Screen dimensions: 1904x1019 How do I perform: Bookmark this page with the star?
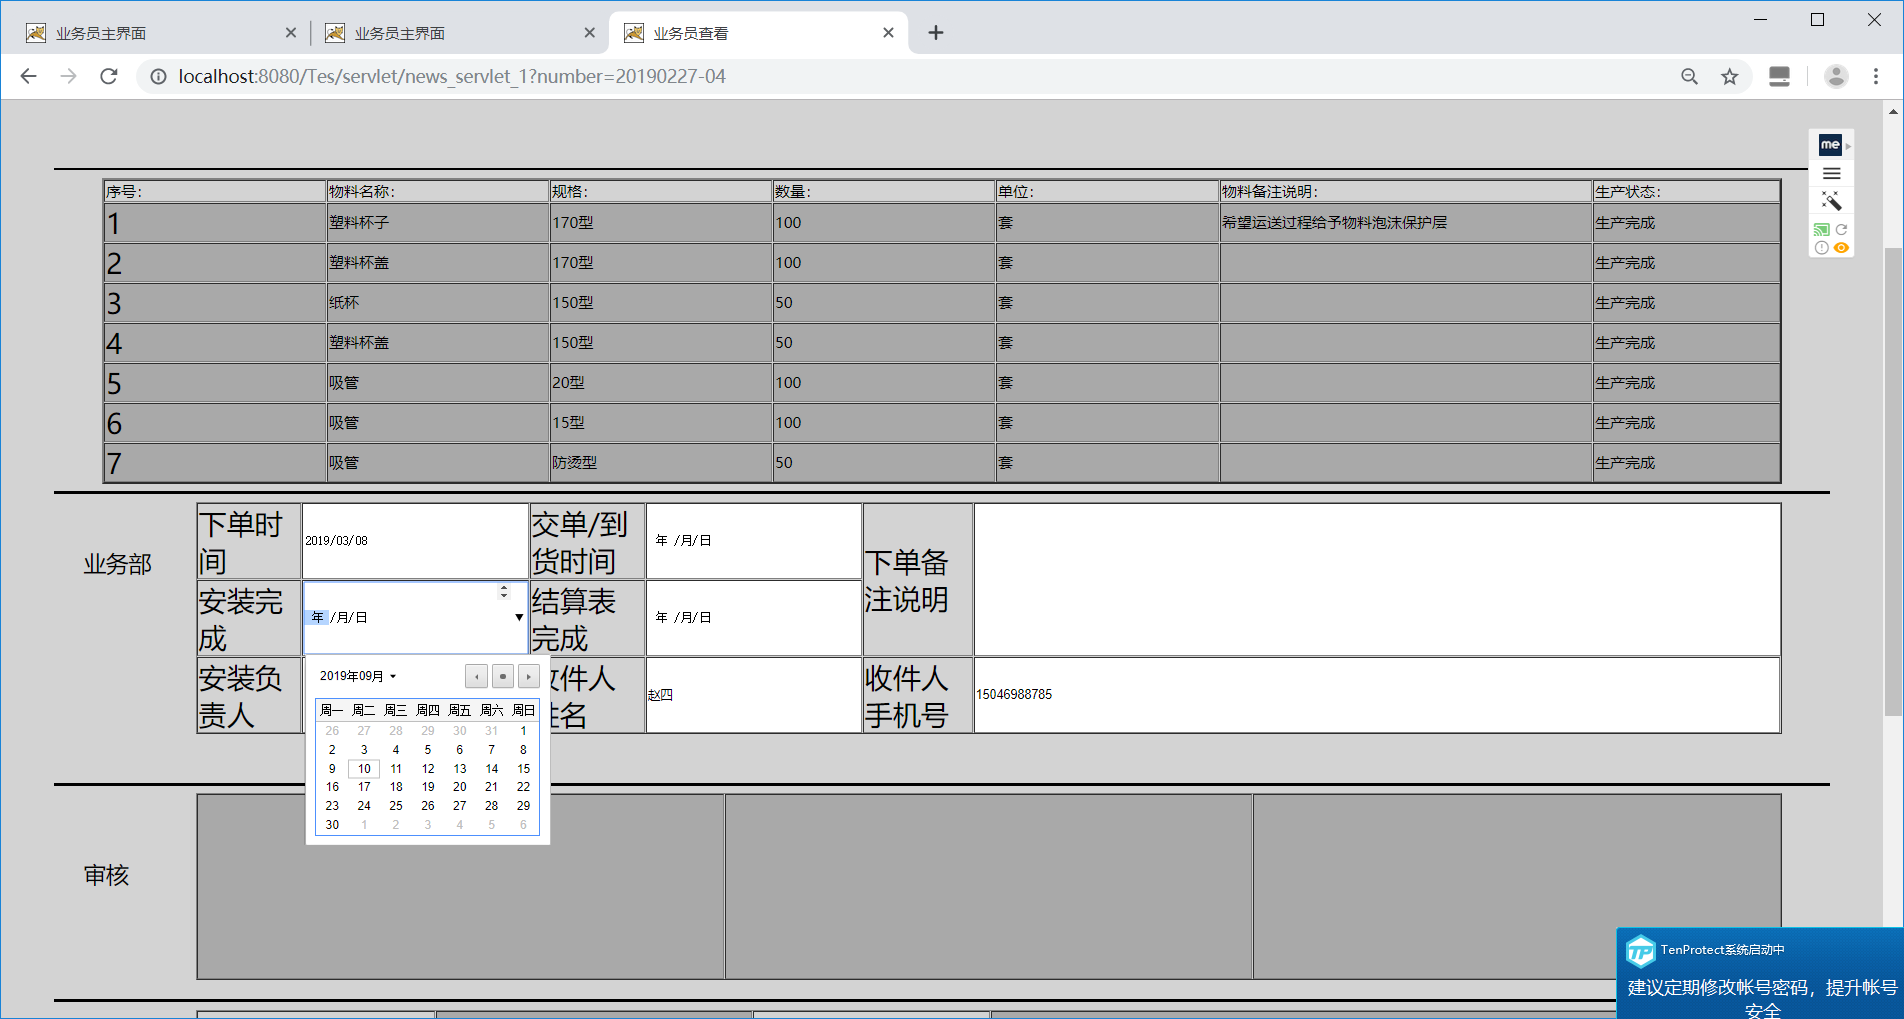point(1730,76)
